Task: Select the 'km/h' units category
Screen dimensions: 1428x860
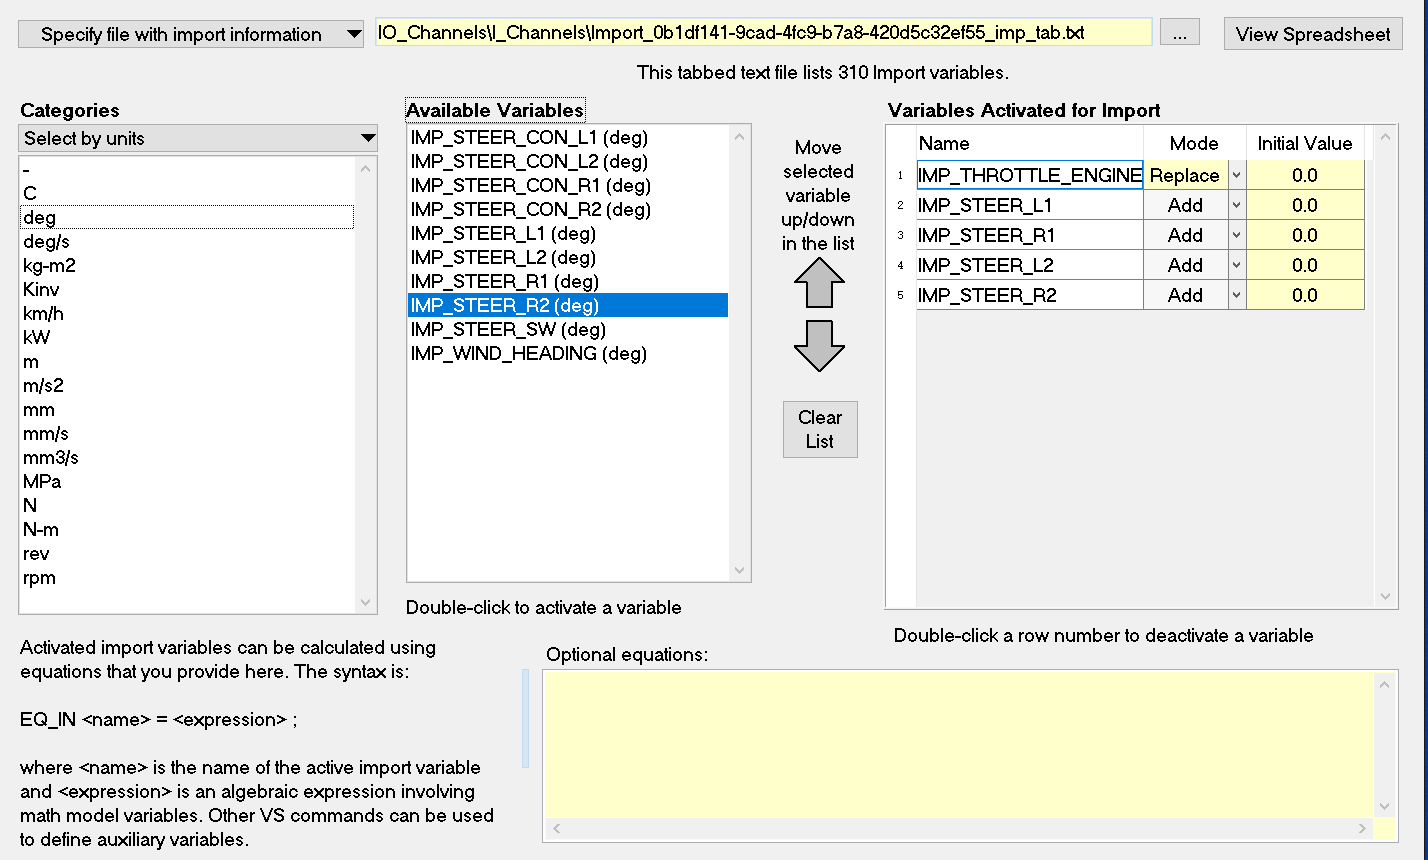Action: click(x=187, y=313)
